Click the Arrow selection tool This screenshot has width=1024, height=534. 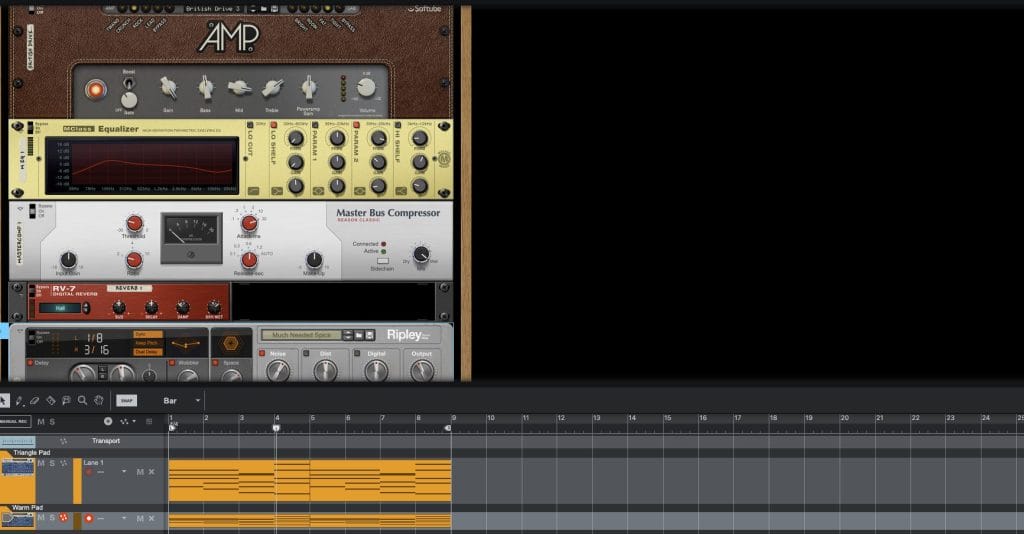tap(5, 400)
